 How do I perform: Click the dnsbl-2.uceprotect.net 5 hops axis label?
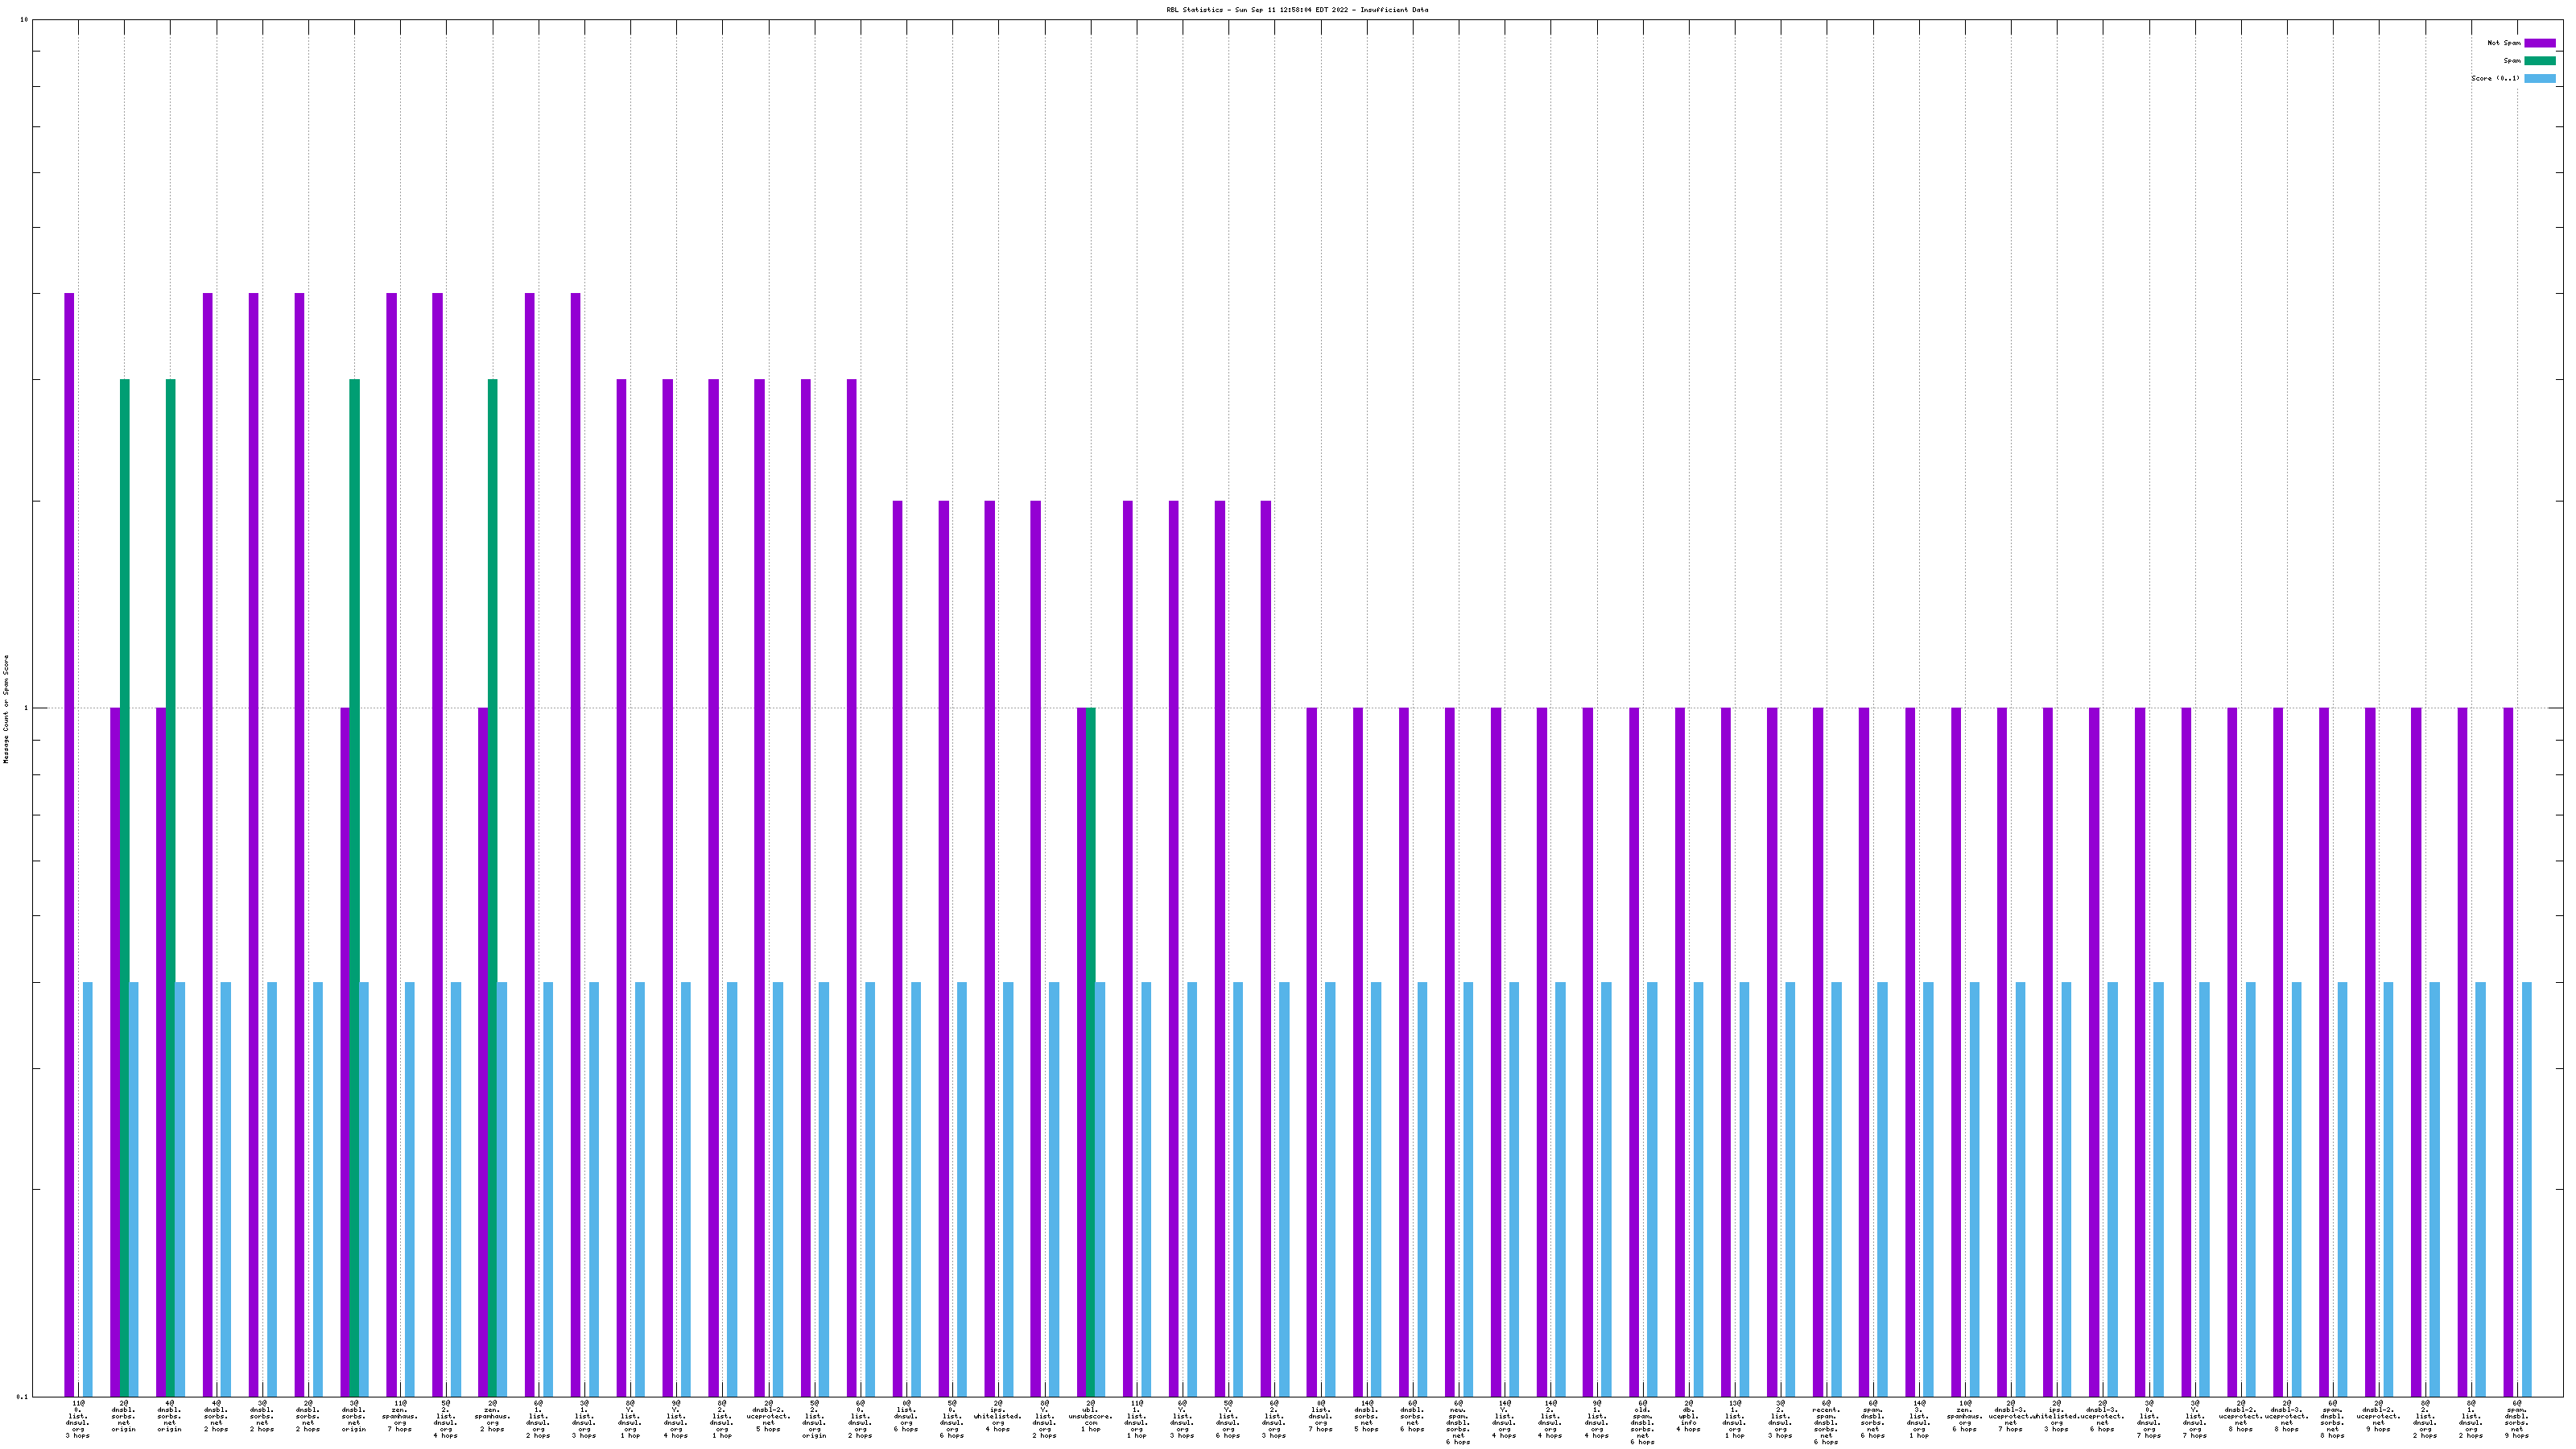(x=768, y=1416)
